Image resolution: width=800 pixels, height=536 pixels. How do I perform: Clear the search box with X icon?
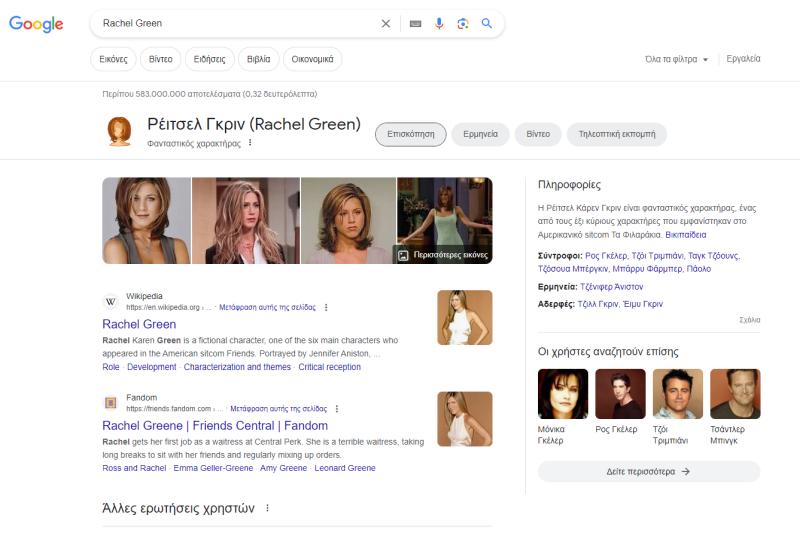(386, 23)
